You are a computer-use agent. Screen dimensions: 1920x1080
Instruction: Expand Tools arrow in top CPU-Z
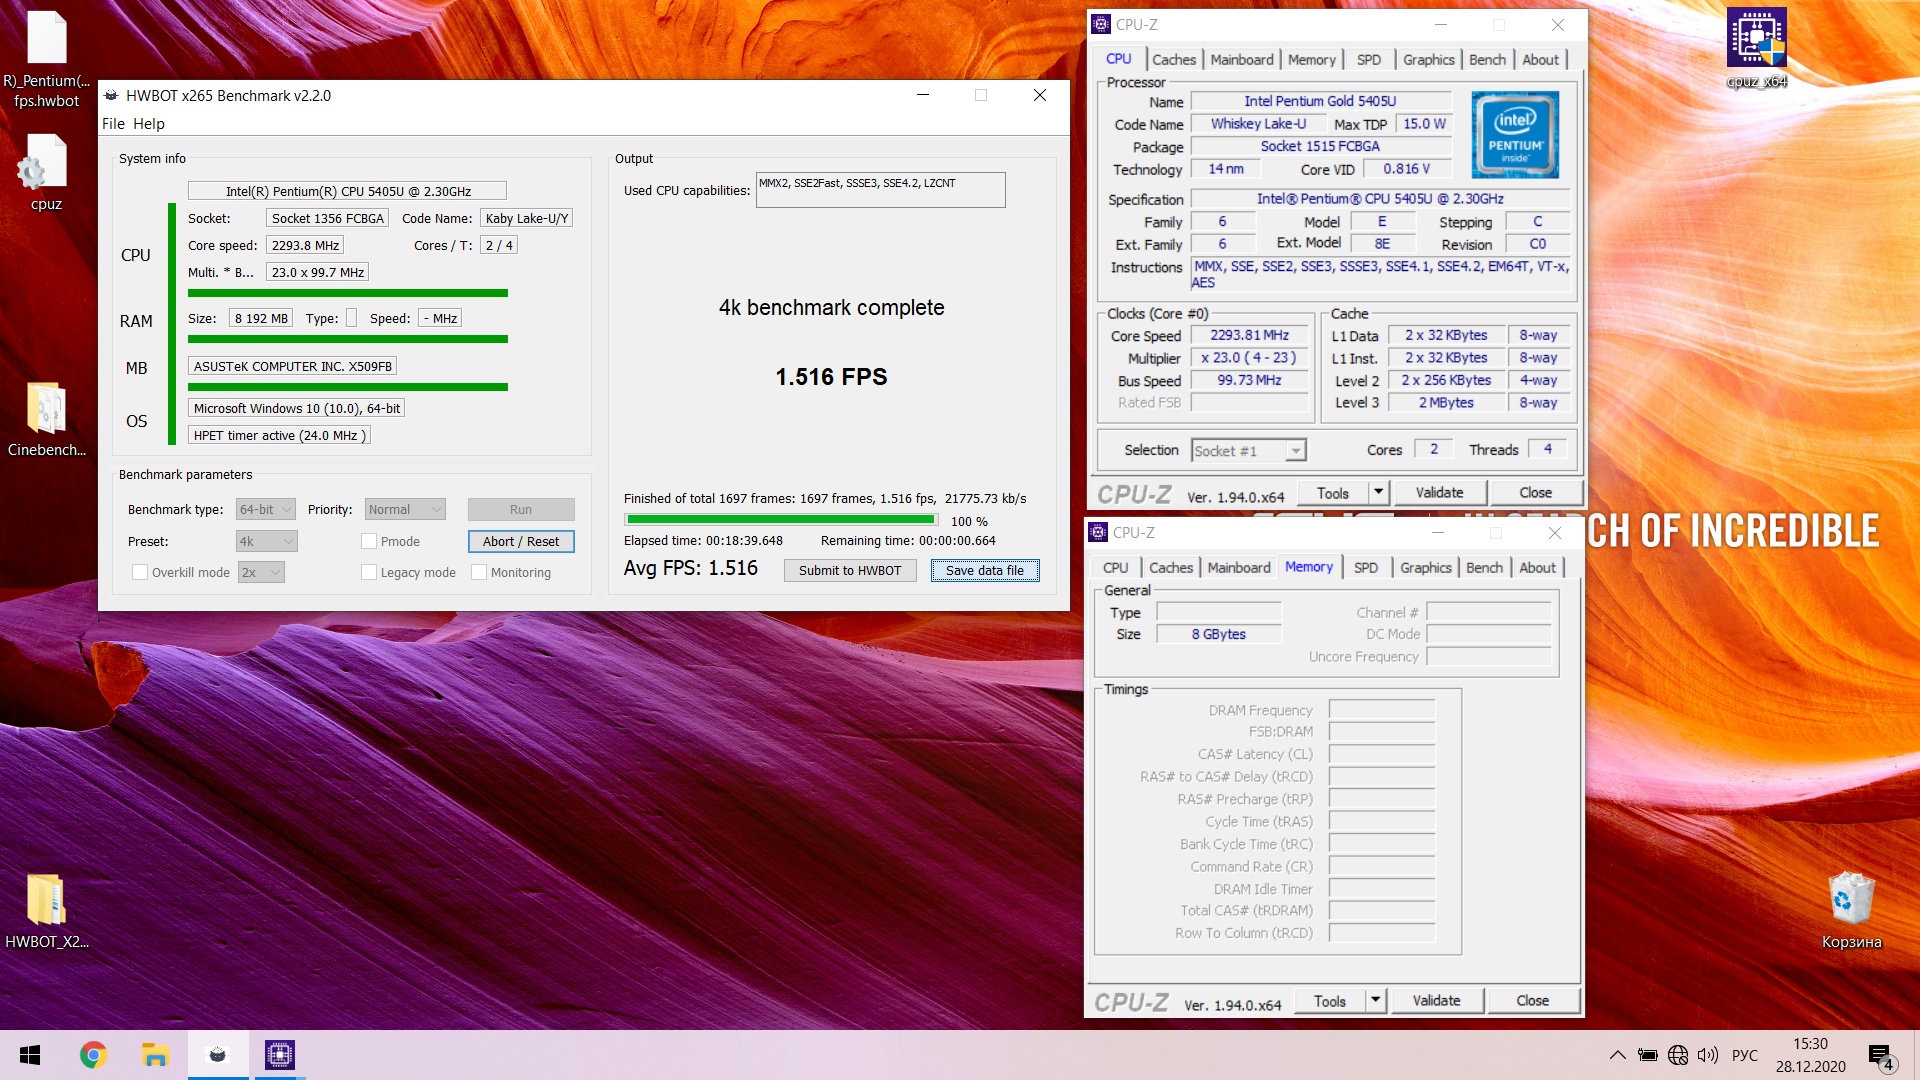tap(1378, 492)
